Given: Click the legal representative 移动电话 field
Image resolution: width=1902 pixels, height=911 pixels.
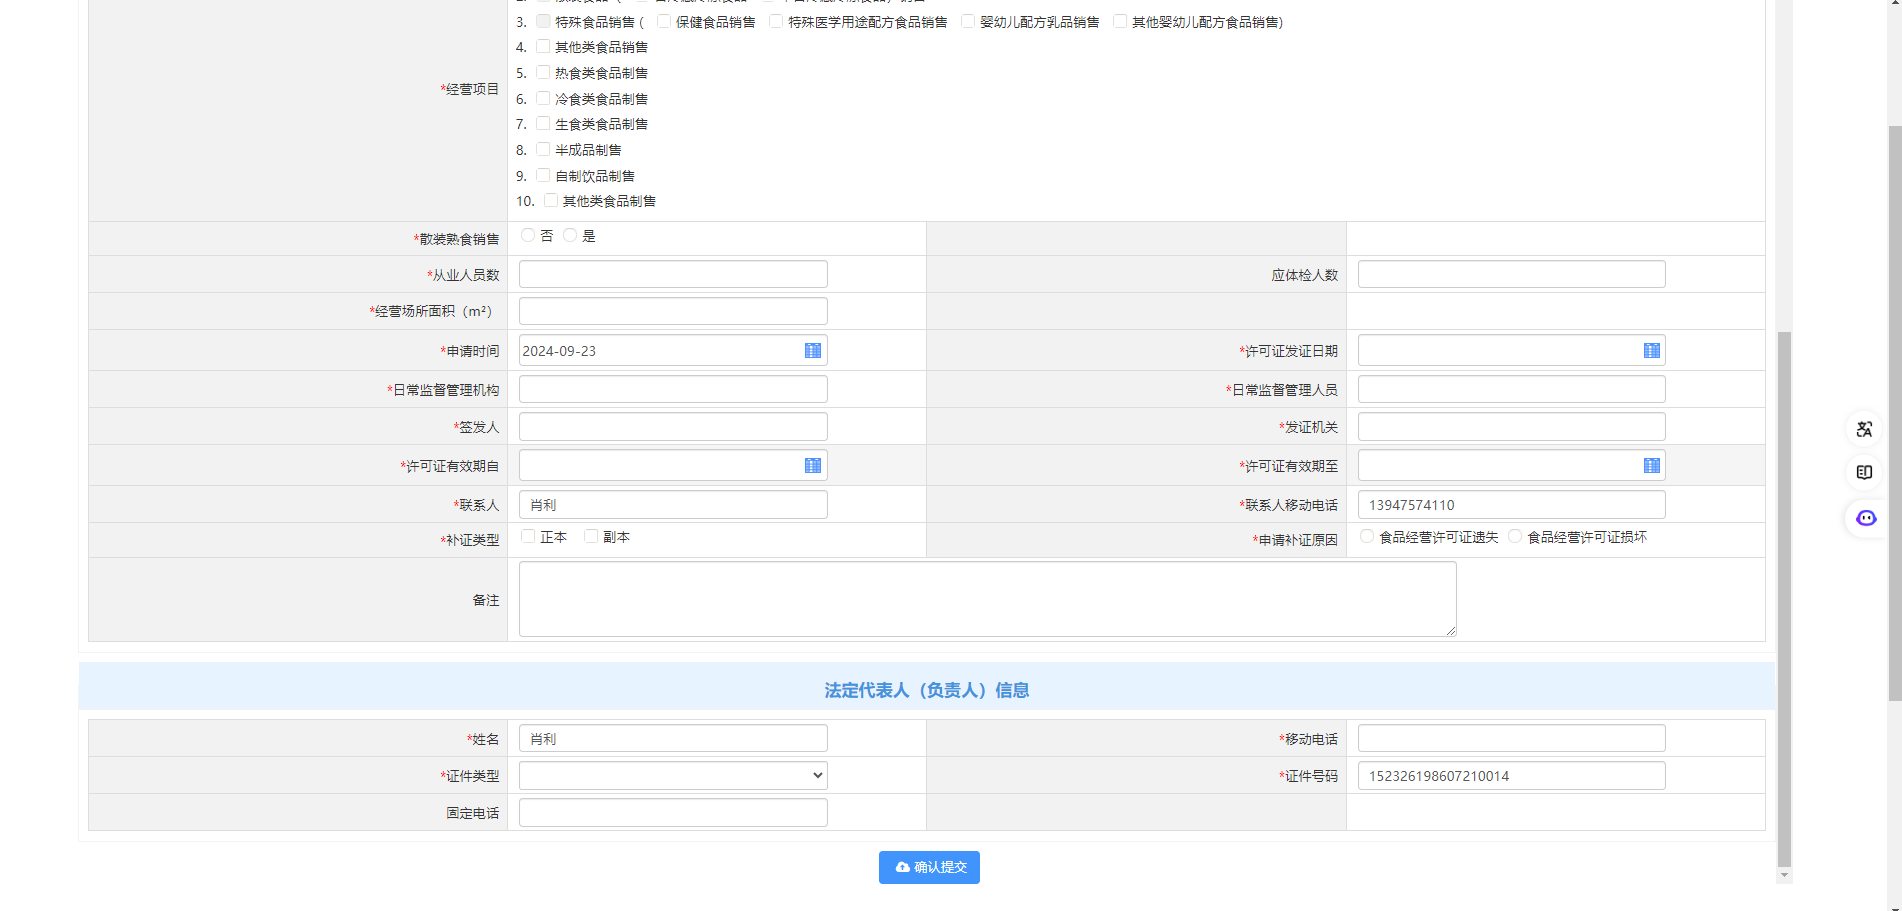Looking at the screenshot, I should 1510,739.
